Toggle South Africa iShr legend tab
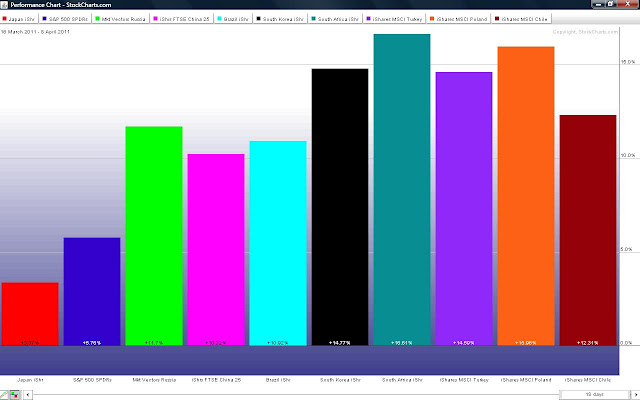 (x=335, y=19)
